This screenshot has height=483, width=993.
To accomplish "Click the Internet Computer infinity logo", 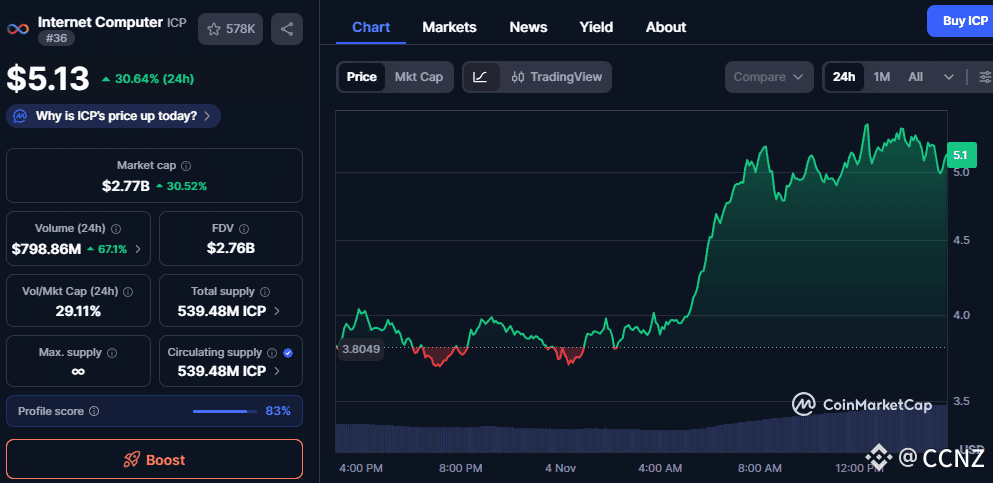I will point(18,29).
